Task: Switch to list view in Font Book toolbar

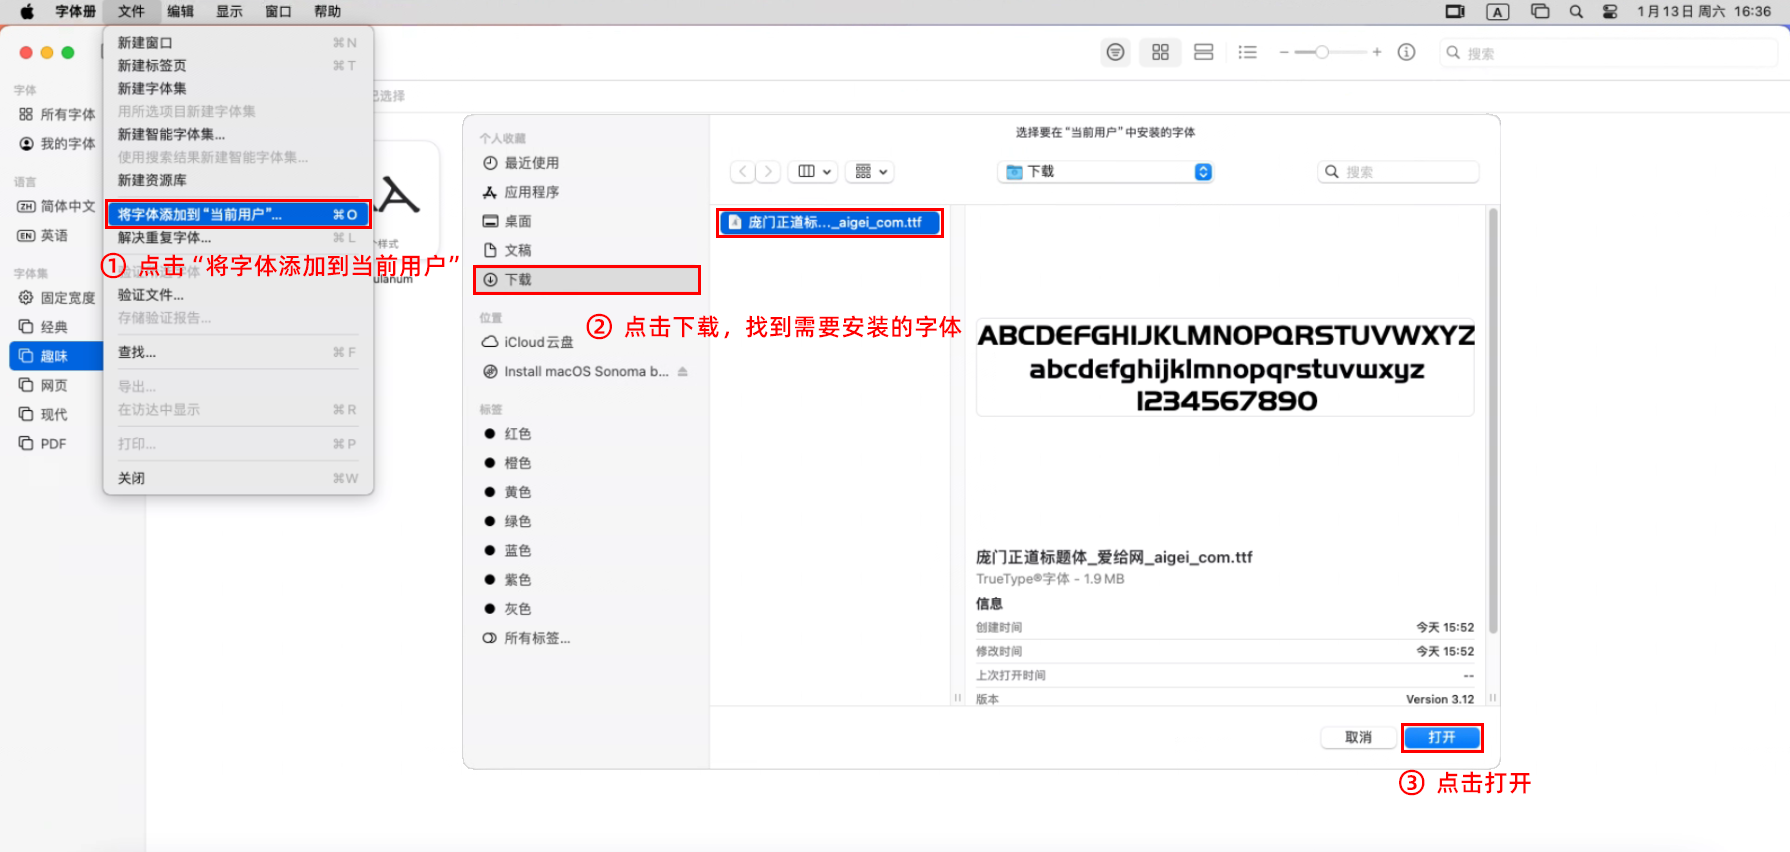Action: tap(1247, 52)
